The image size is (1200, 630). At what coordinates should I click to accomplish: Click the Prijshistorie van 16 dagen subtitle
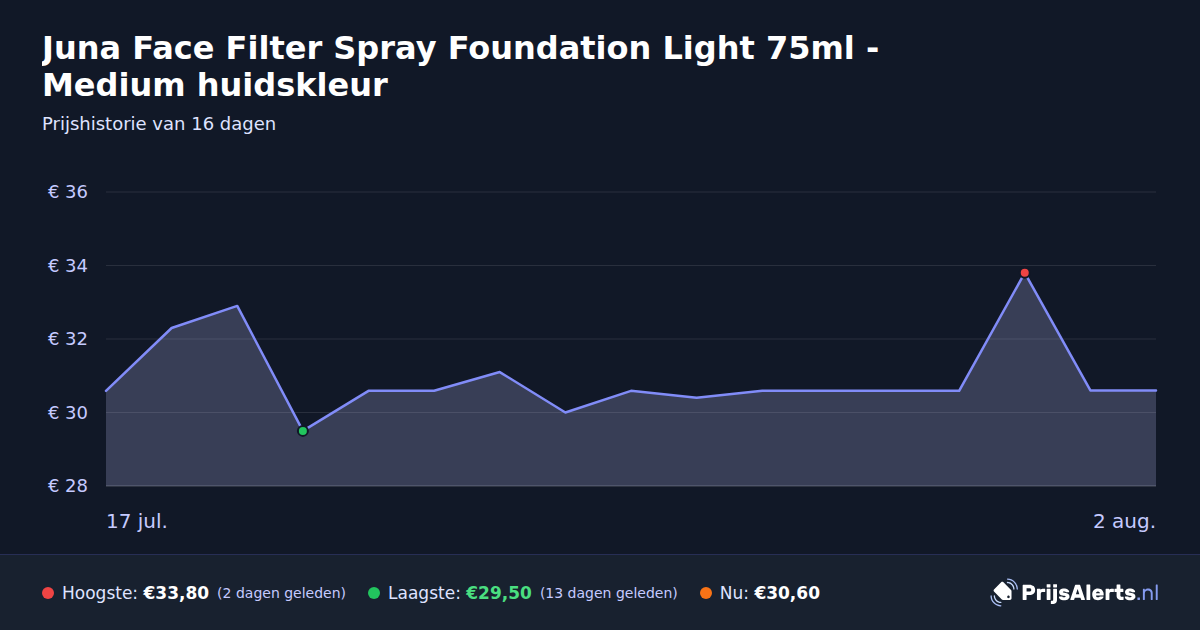pos(159,124)
